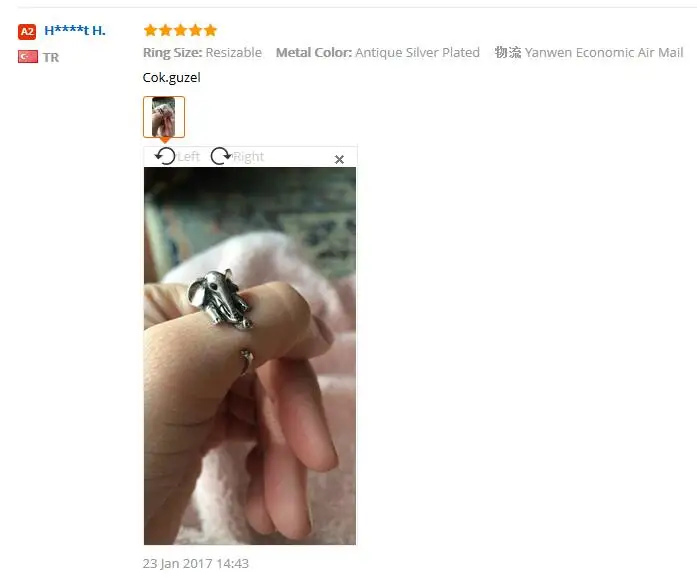Click the Left rotate label

pyautogui.click(x=188, y=157)
